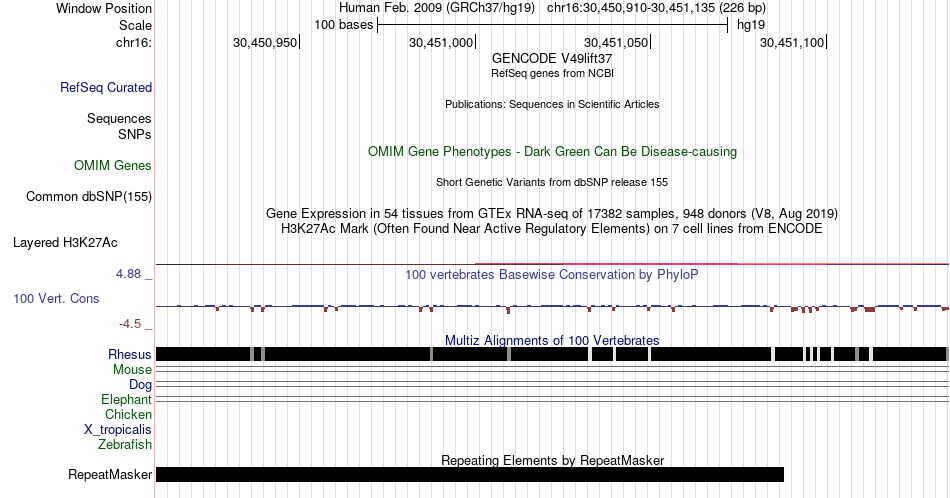Click the RepeatMasker track label
Screen dimensions: 950x498
click(x=110, y=474)
